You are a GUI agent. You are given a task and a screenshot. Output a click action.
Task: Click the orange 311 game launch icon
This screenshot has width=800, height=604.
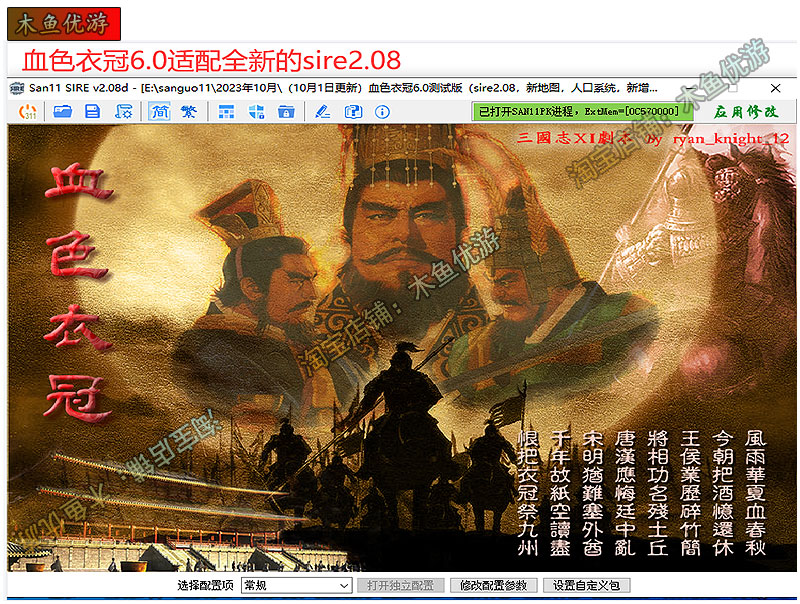(28, 111)
